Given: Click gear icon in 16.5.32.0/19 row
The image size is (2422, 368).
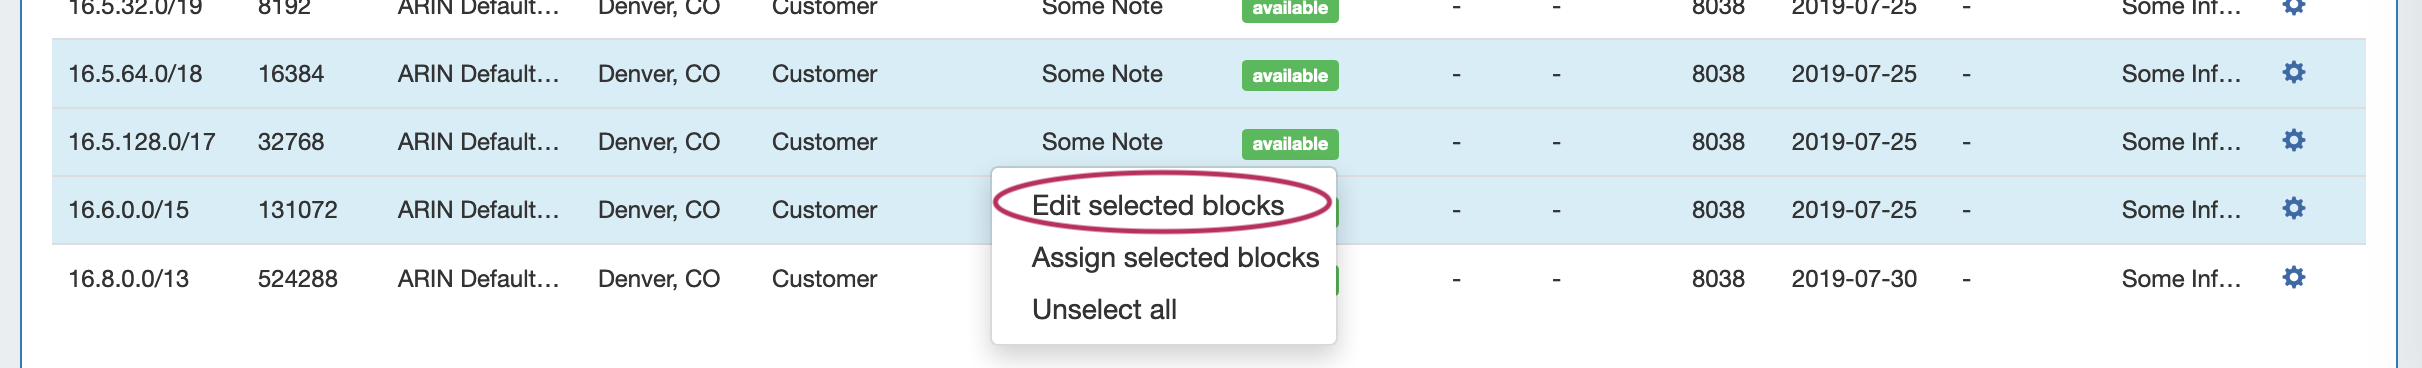Looking at the screenshot, I should point(2294,6).
